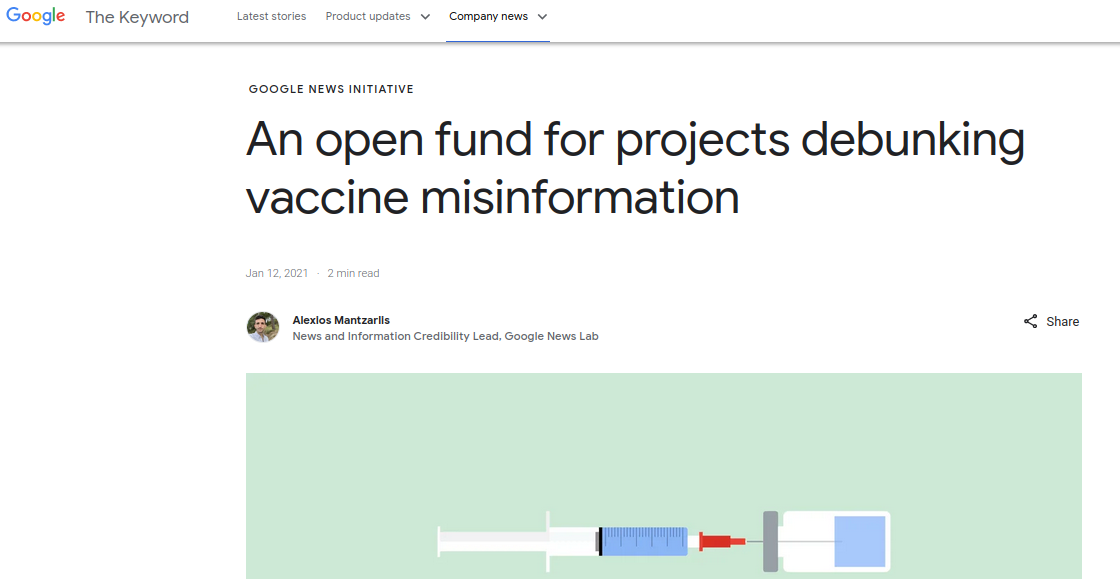Select the Jan 12, 2021 date

coord(277,273)
